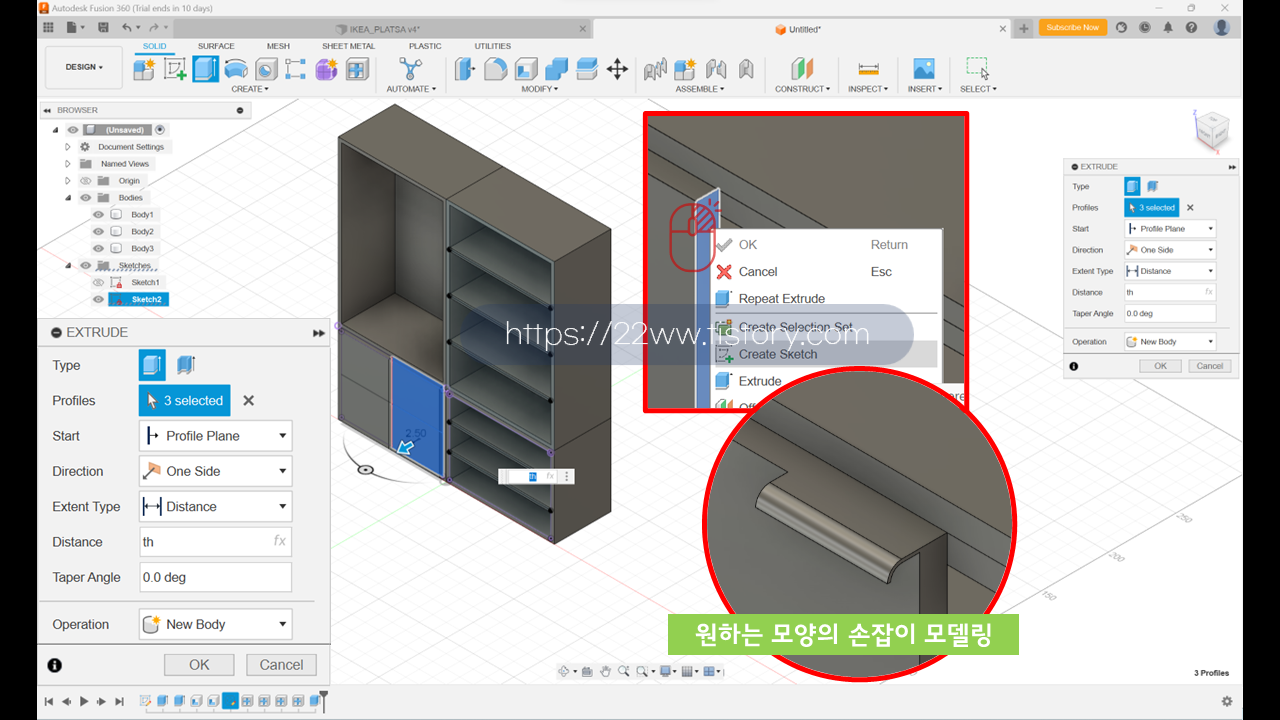
Task: Toggle visibility of the (Unsaved) root component
Action: point(73,130)
